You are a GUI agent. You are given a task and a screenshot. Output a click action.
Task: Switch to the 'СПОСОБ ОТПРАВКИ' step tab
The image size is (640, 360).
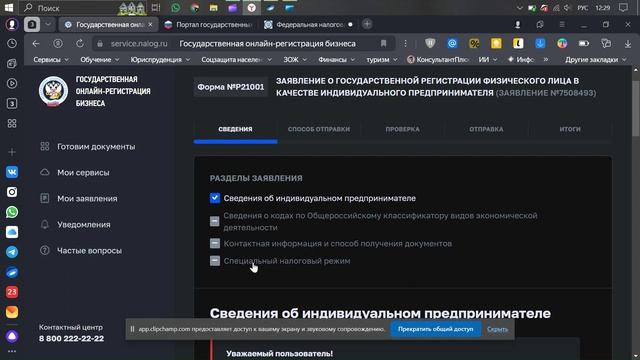[319, 129]
